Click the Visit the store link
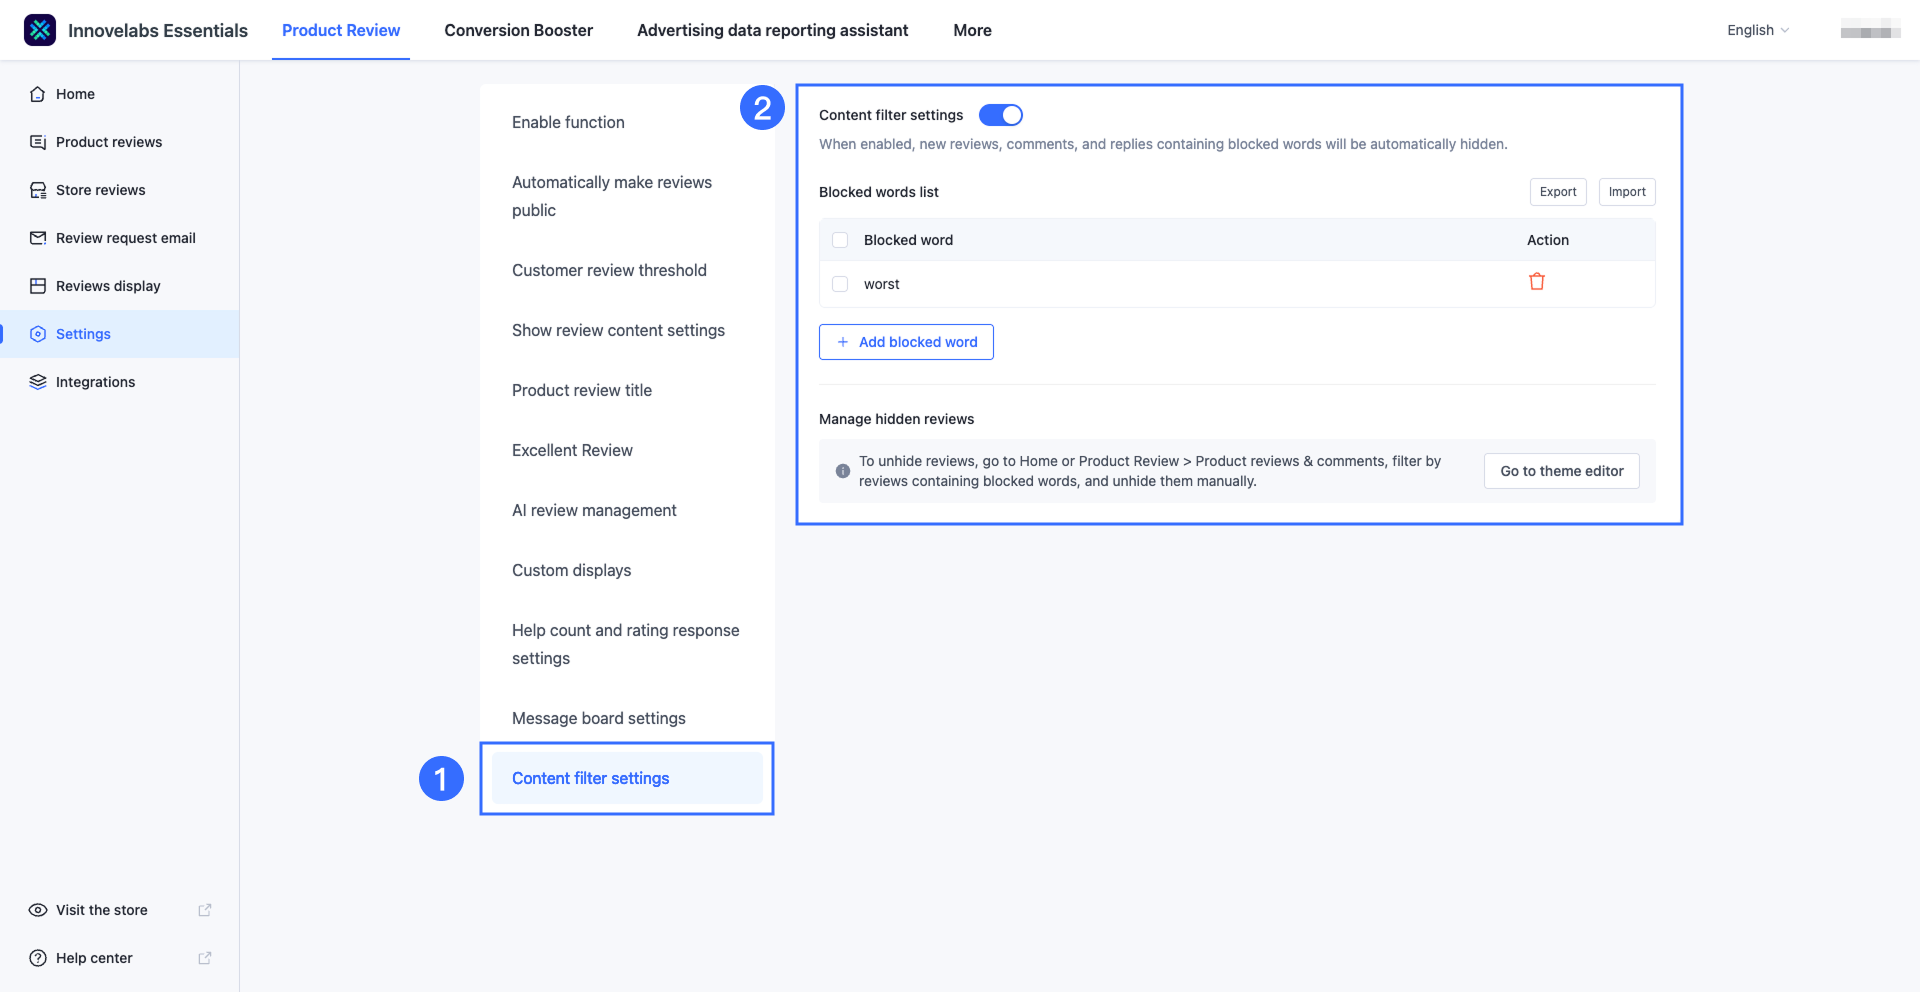 tap(120, 910)
